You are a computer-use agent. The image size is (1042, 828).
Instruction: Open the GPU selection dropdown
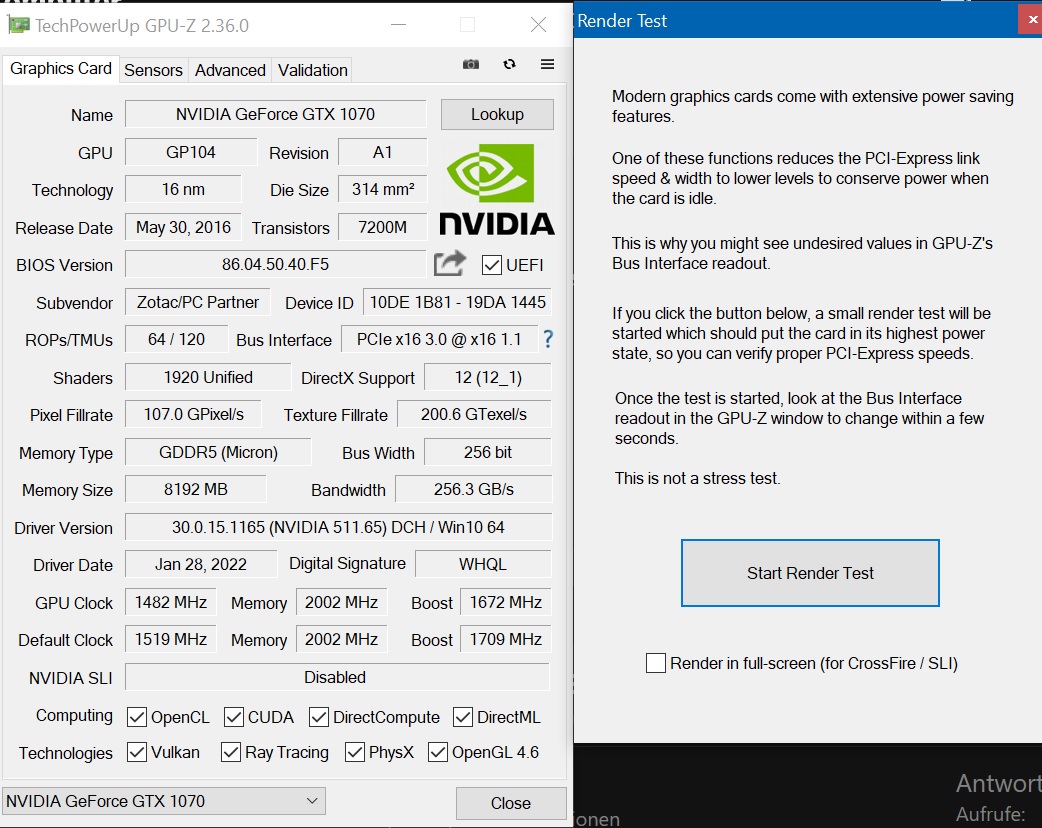(x=164, y=801)
